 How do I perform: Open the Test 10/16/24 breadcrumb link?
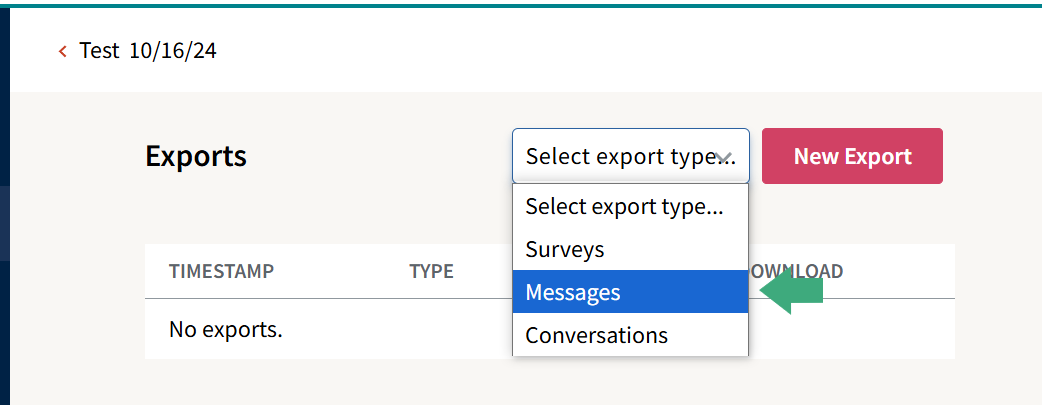click(147, 51)
